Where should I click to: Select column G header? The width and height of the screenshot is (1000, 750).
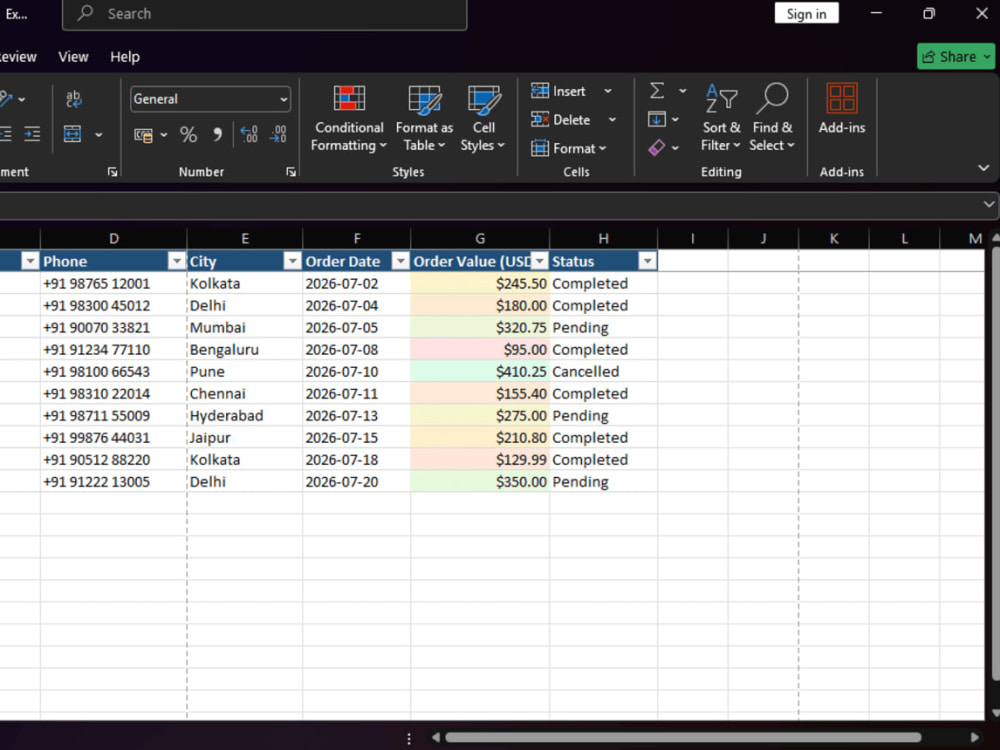[480, 239]
